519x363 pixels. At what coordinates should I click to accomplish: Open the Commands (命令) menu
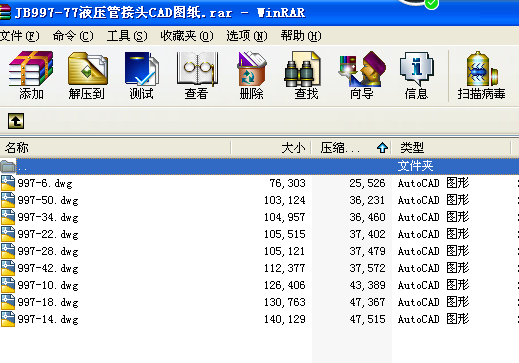click(73, 36)
